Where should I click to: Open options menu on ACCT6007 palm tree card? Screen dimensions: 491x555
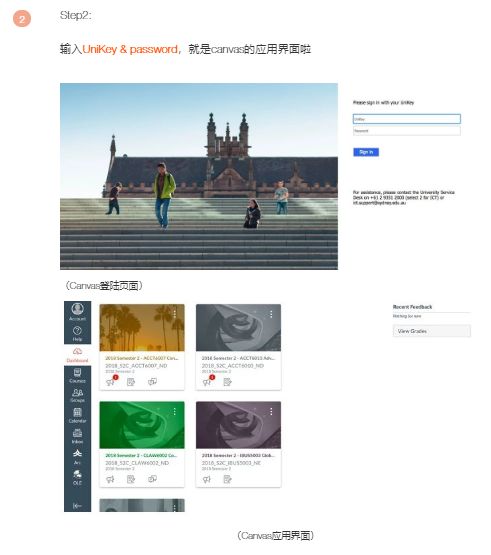175,314
